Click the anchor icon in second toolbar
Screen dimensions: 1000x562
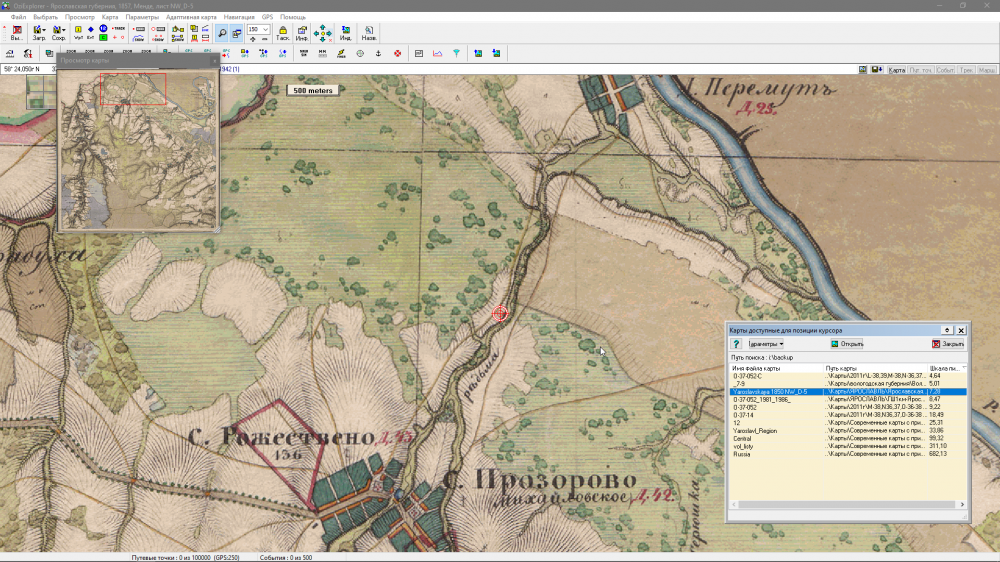tap(378, 53)
